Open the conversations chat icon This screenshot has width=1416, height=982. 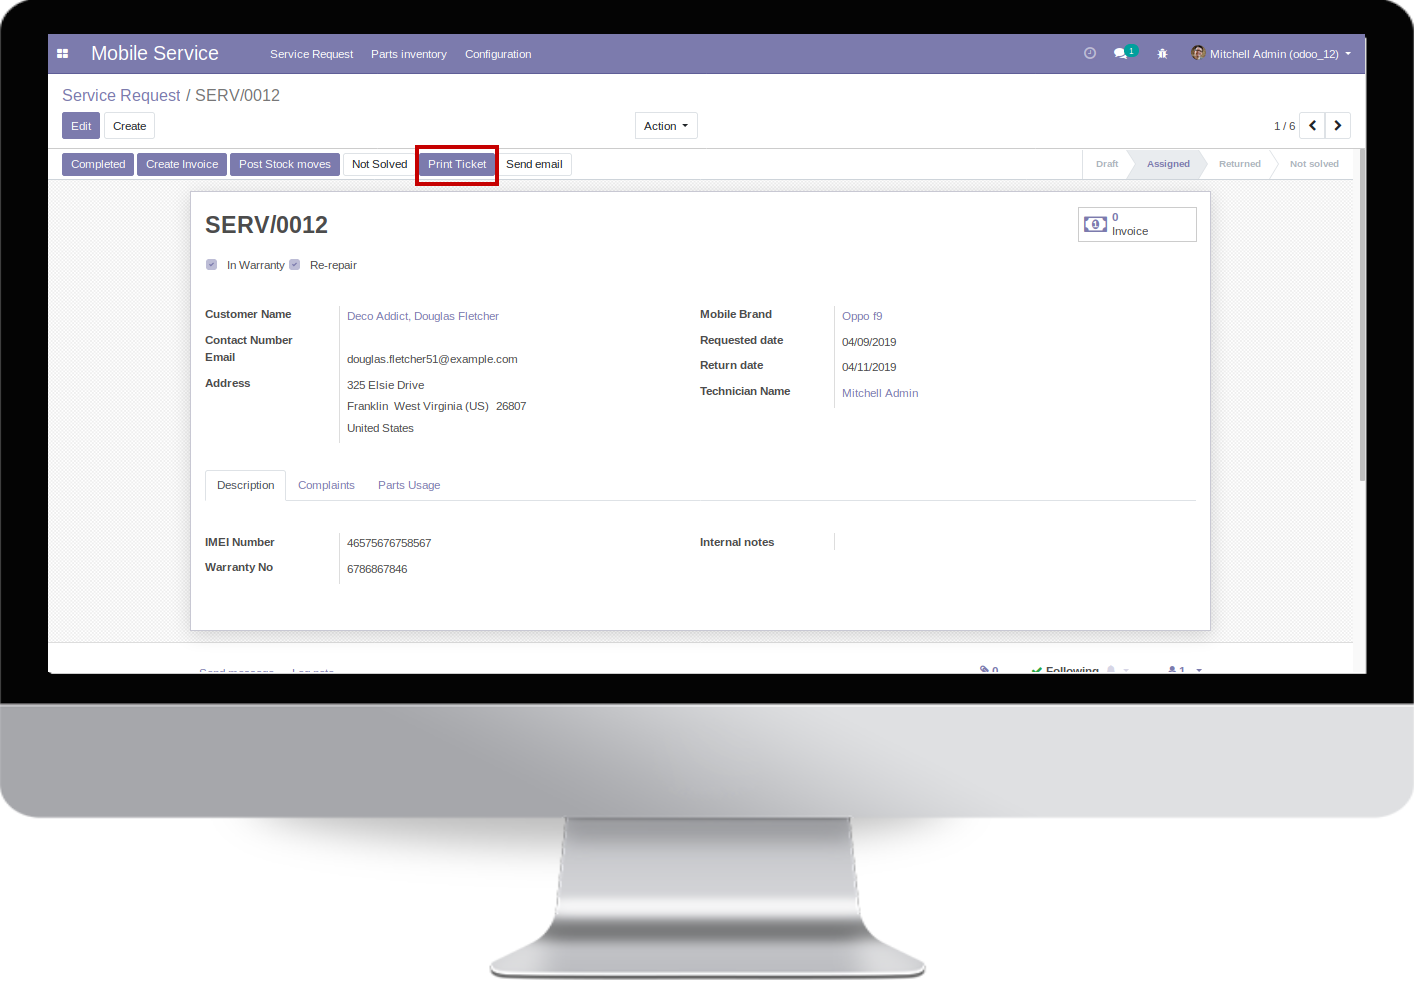click(1120, 53)
